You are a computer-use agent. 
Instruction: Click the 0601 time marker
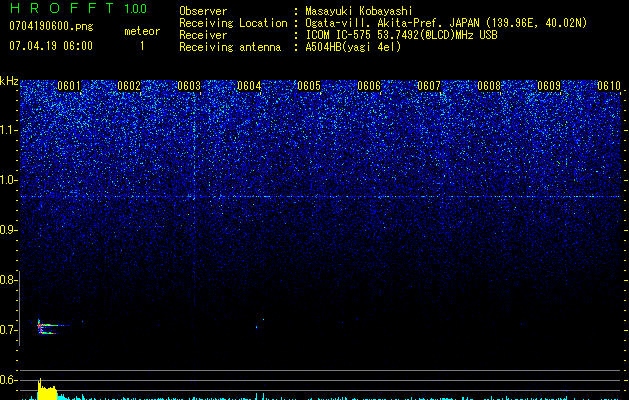pos(69,86)
